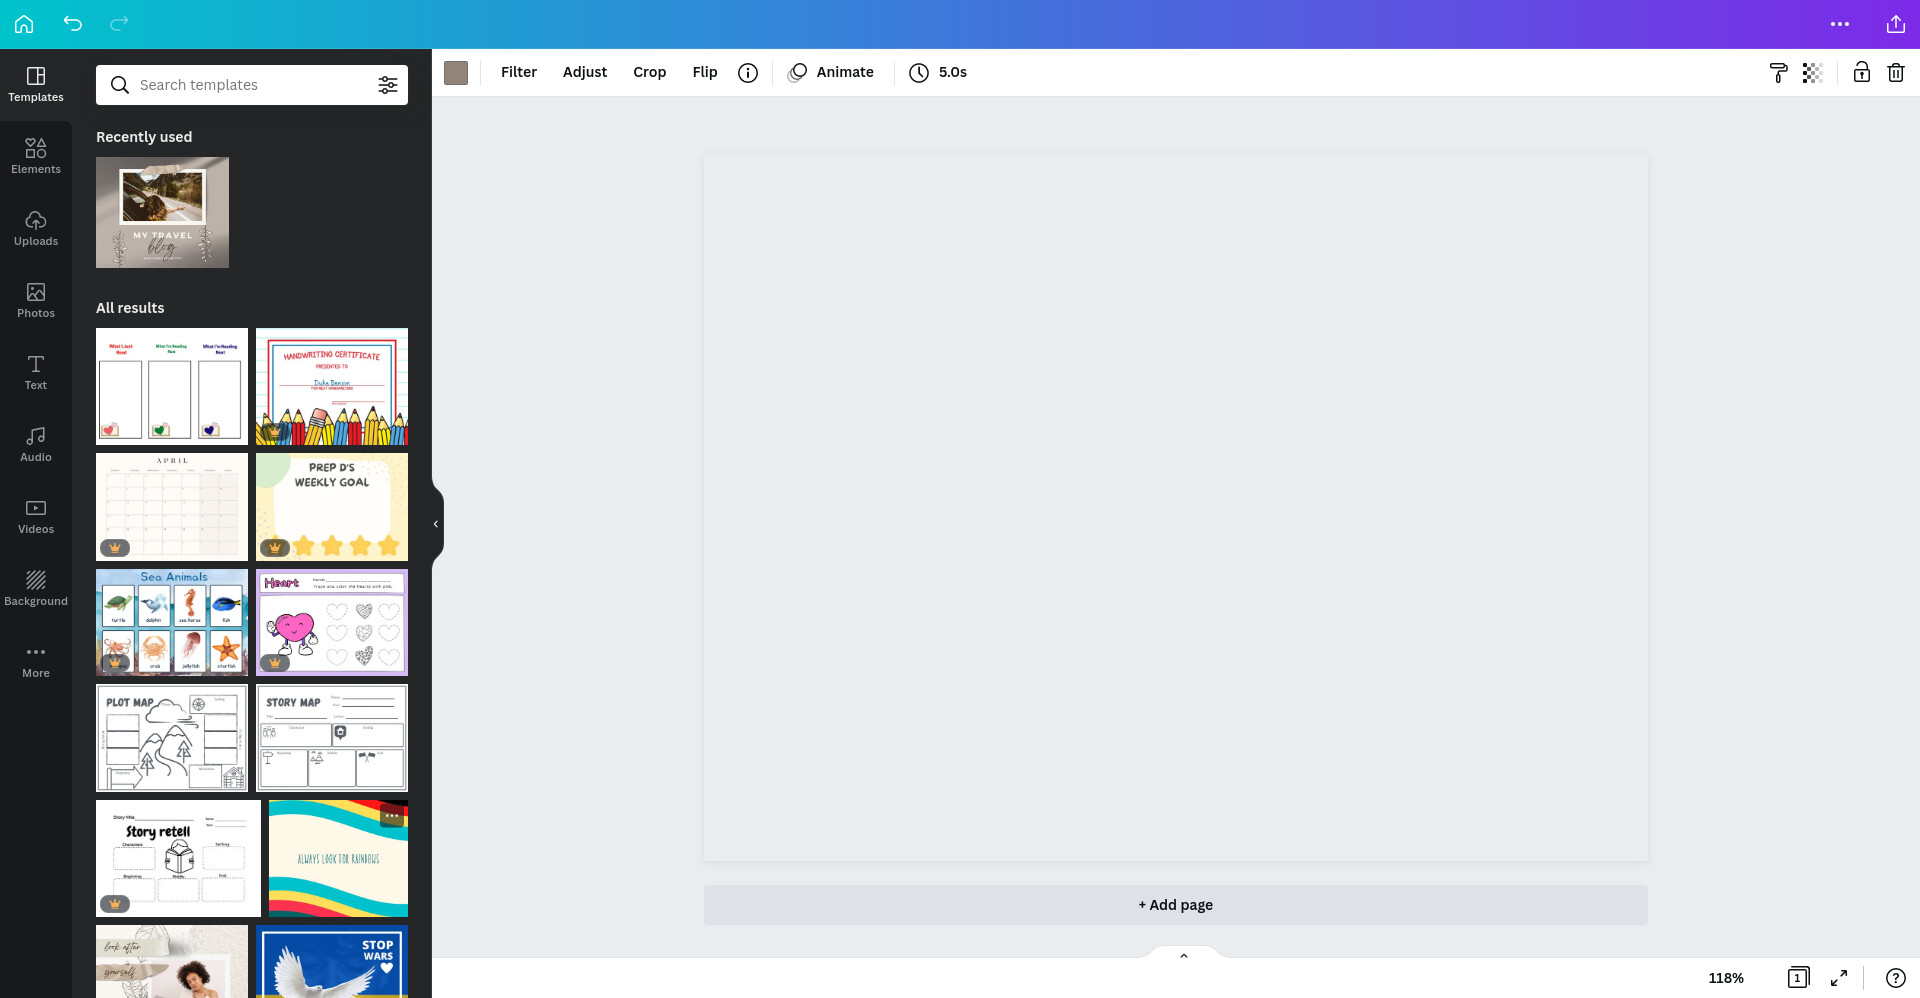Click the + Add page button
The height and width of the screenshot is (998, 1920).
click(1175, 905)
